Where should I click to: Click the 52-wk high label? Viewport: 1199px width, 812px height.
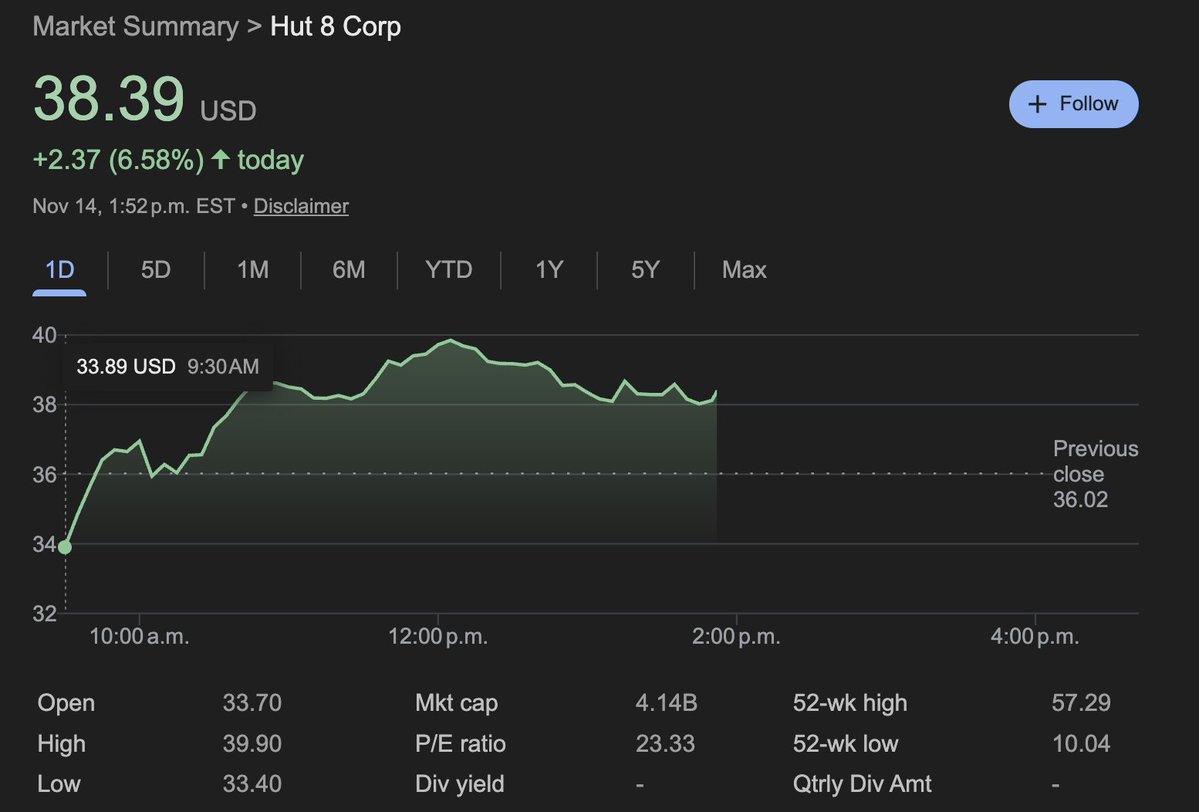[x=850, y=703]
